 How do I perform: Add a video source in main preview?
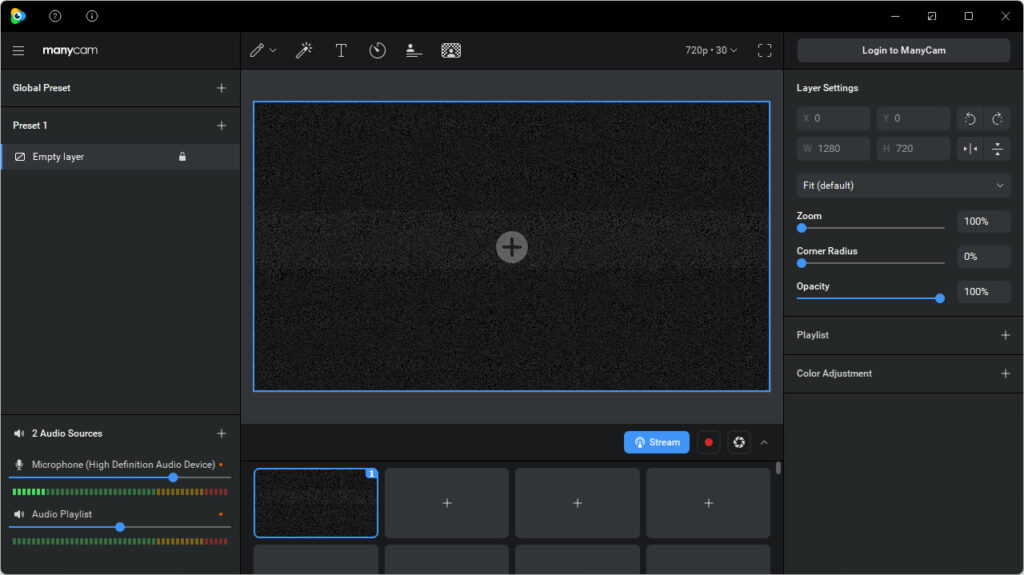point(511,247)
